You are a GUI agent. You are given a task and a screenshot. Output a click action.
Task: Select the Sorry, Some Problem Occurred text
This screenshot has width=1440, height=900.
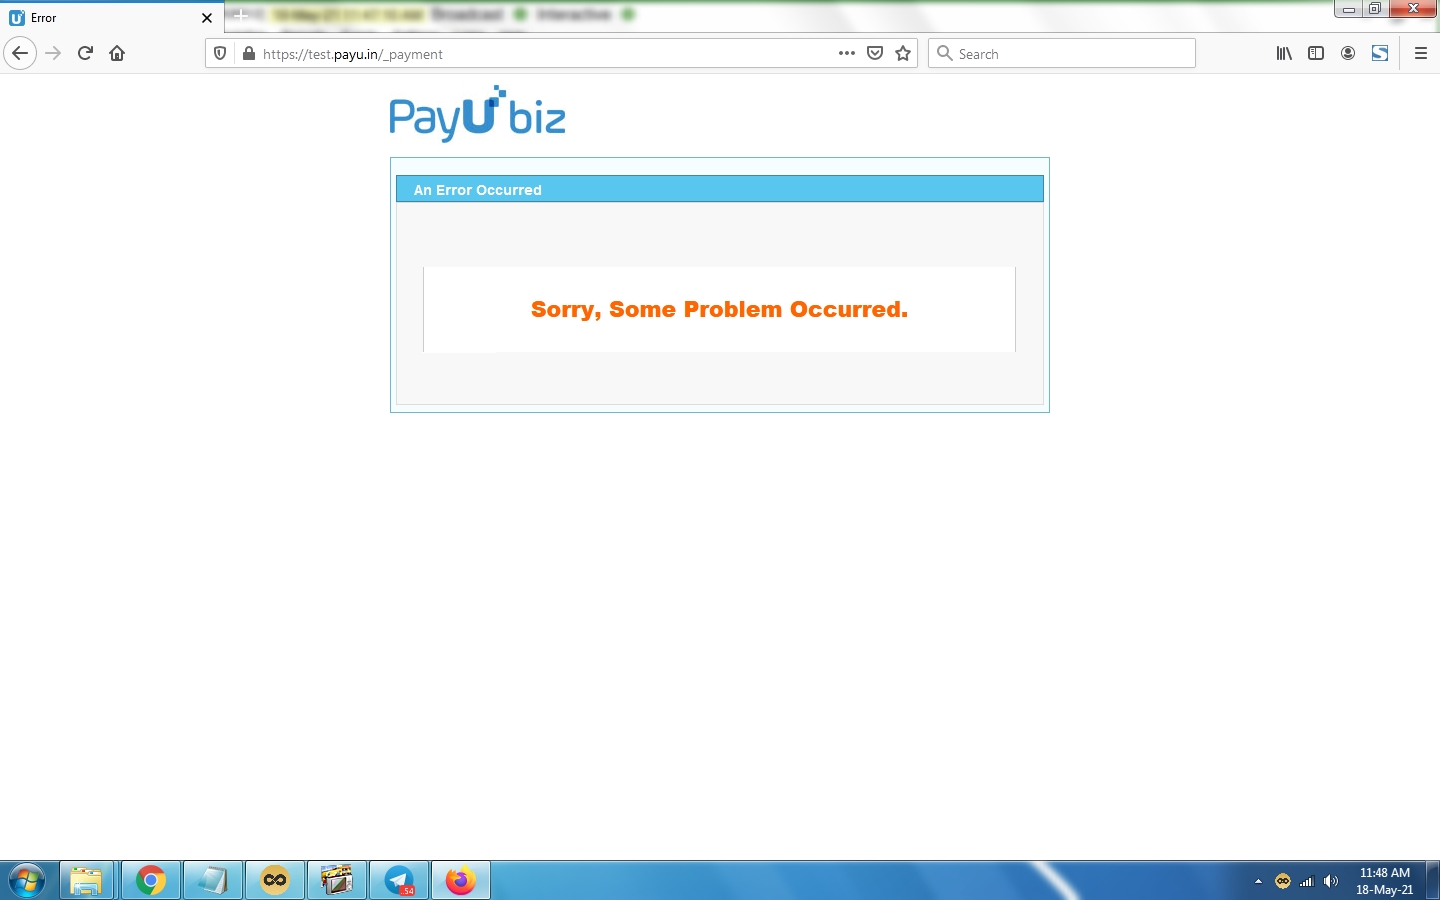(719, 309)
